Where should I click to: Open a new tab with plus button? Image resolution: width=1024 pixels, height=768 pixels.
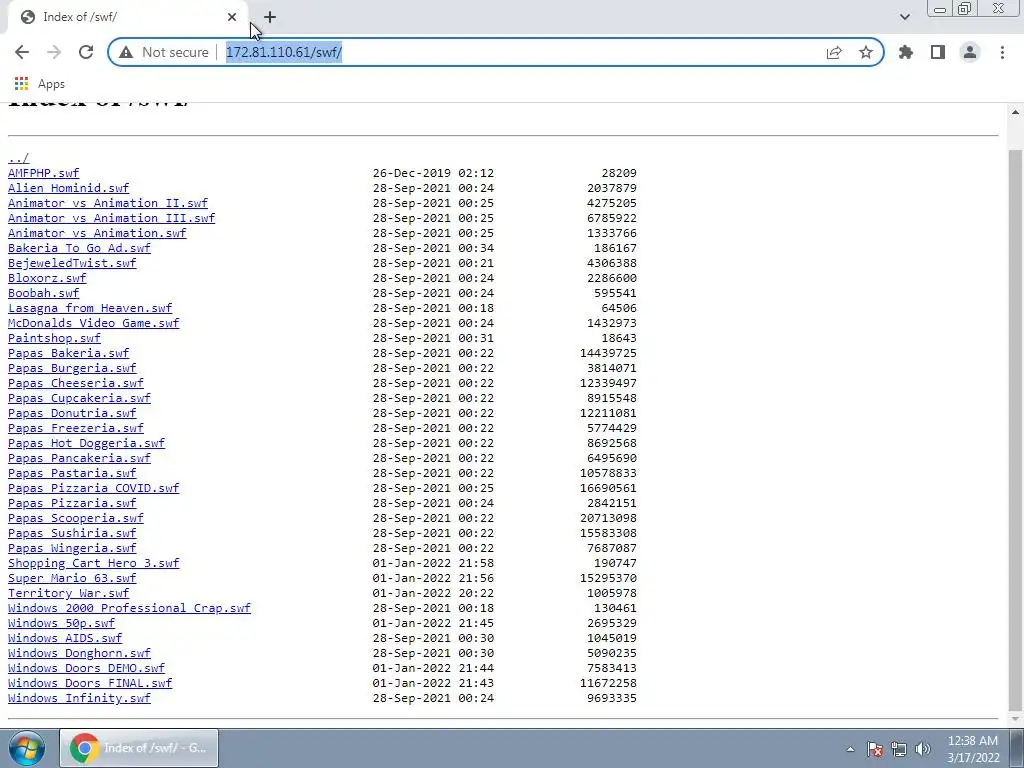[270, 17]
